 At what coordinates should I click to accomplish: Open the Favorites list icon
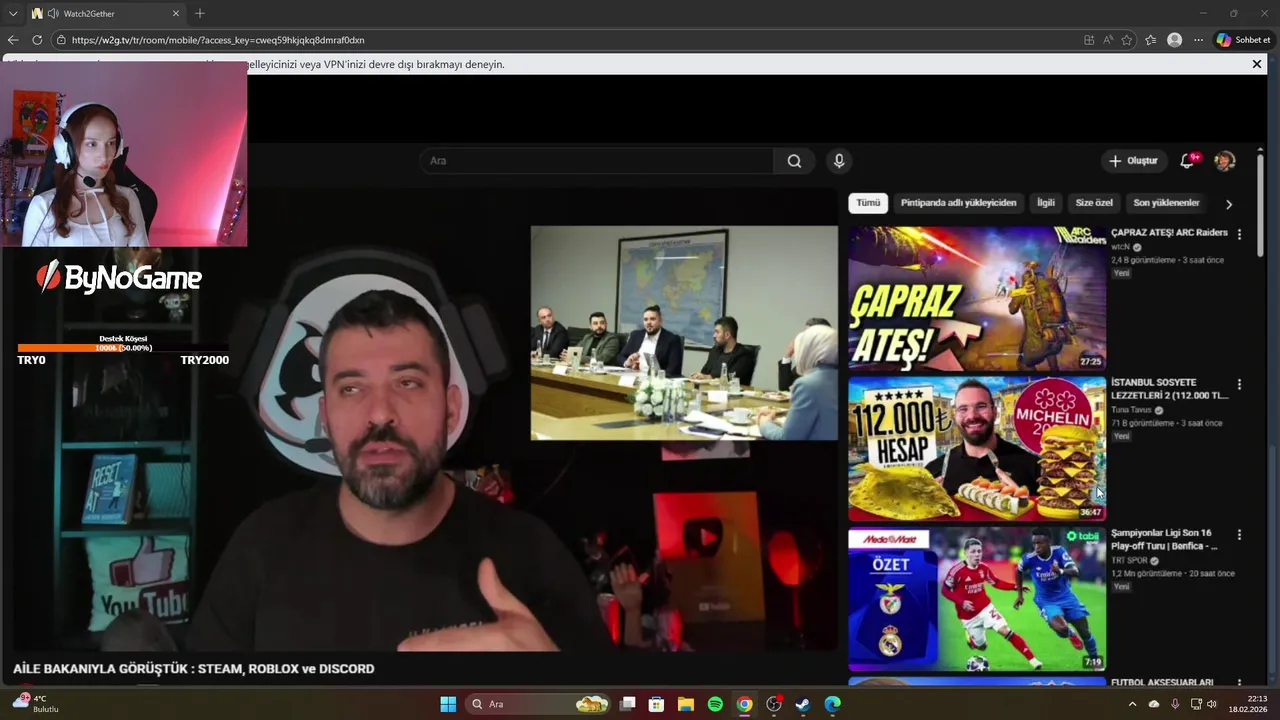pos(1151,40)
